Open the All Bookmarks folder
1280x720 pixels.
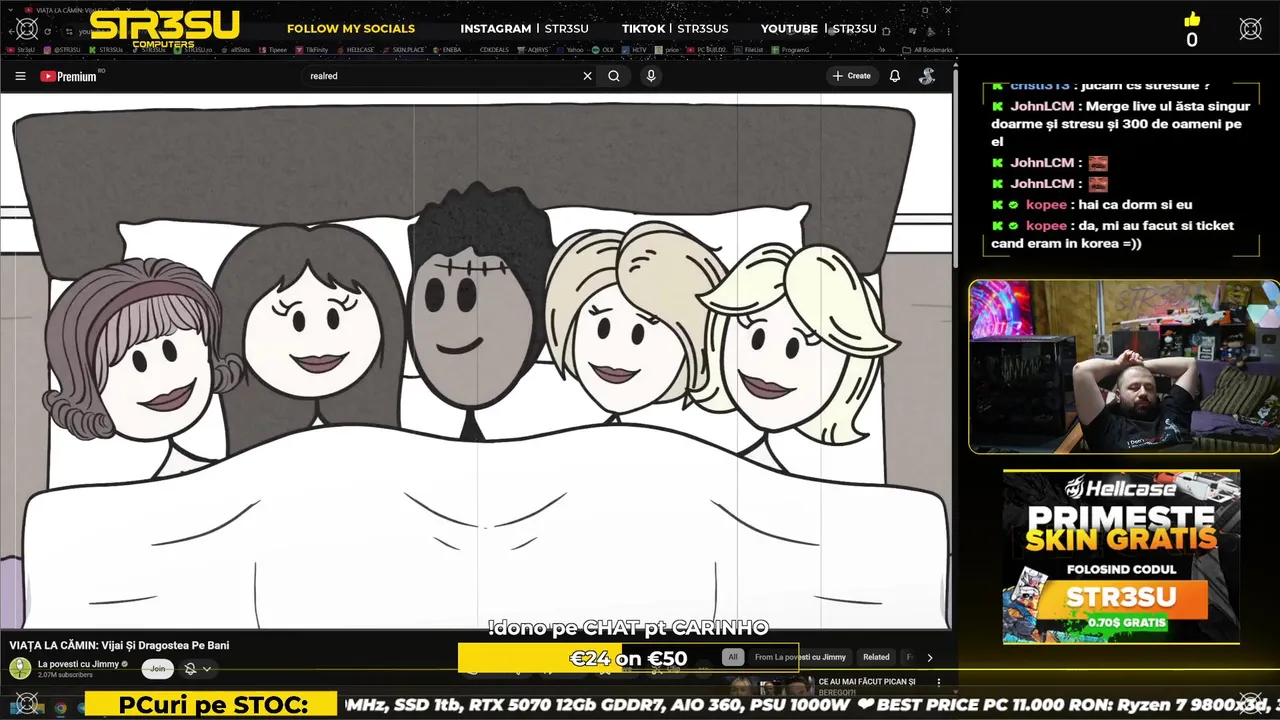[927, 49]
